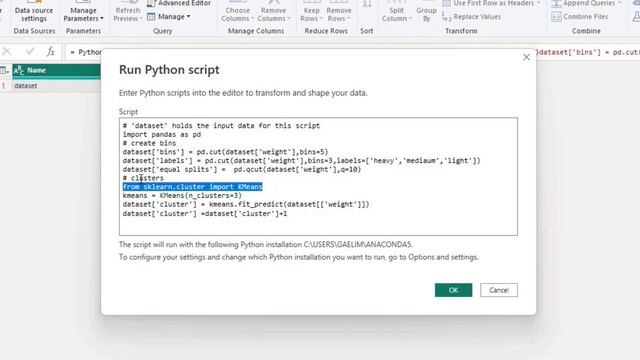Click the Sort ascending icon
This screenshot has width=640, height=360.
367,4
